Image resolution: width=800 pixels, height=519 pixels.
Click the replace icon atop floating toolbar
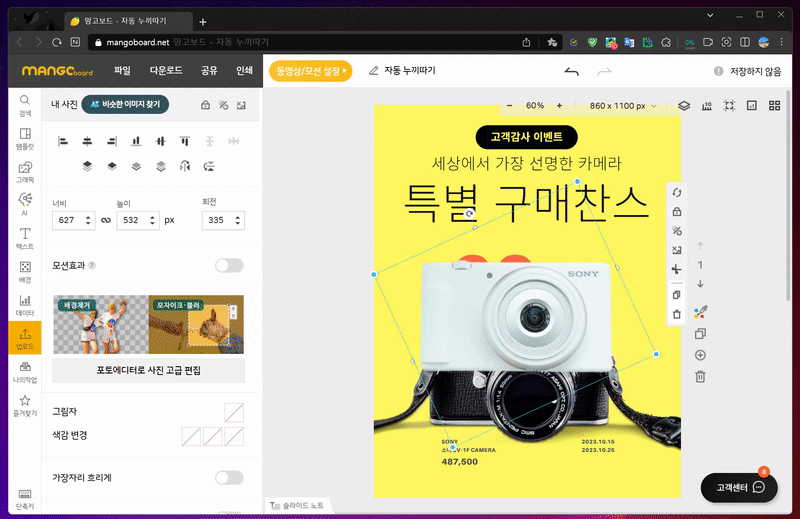pos(677,193)
